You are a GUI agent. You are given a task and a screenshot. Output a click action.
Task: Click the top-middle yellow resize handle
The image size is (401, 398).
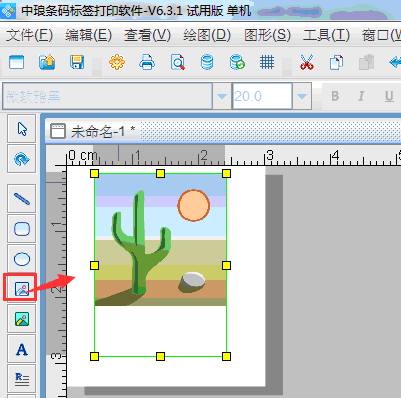(x=160, y=173)
